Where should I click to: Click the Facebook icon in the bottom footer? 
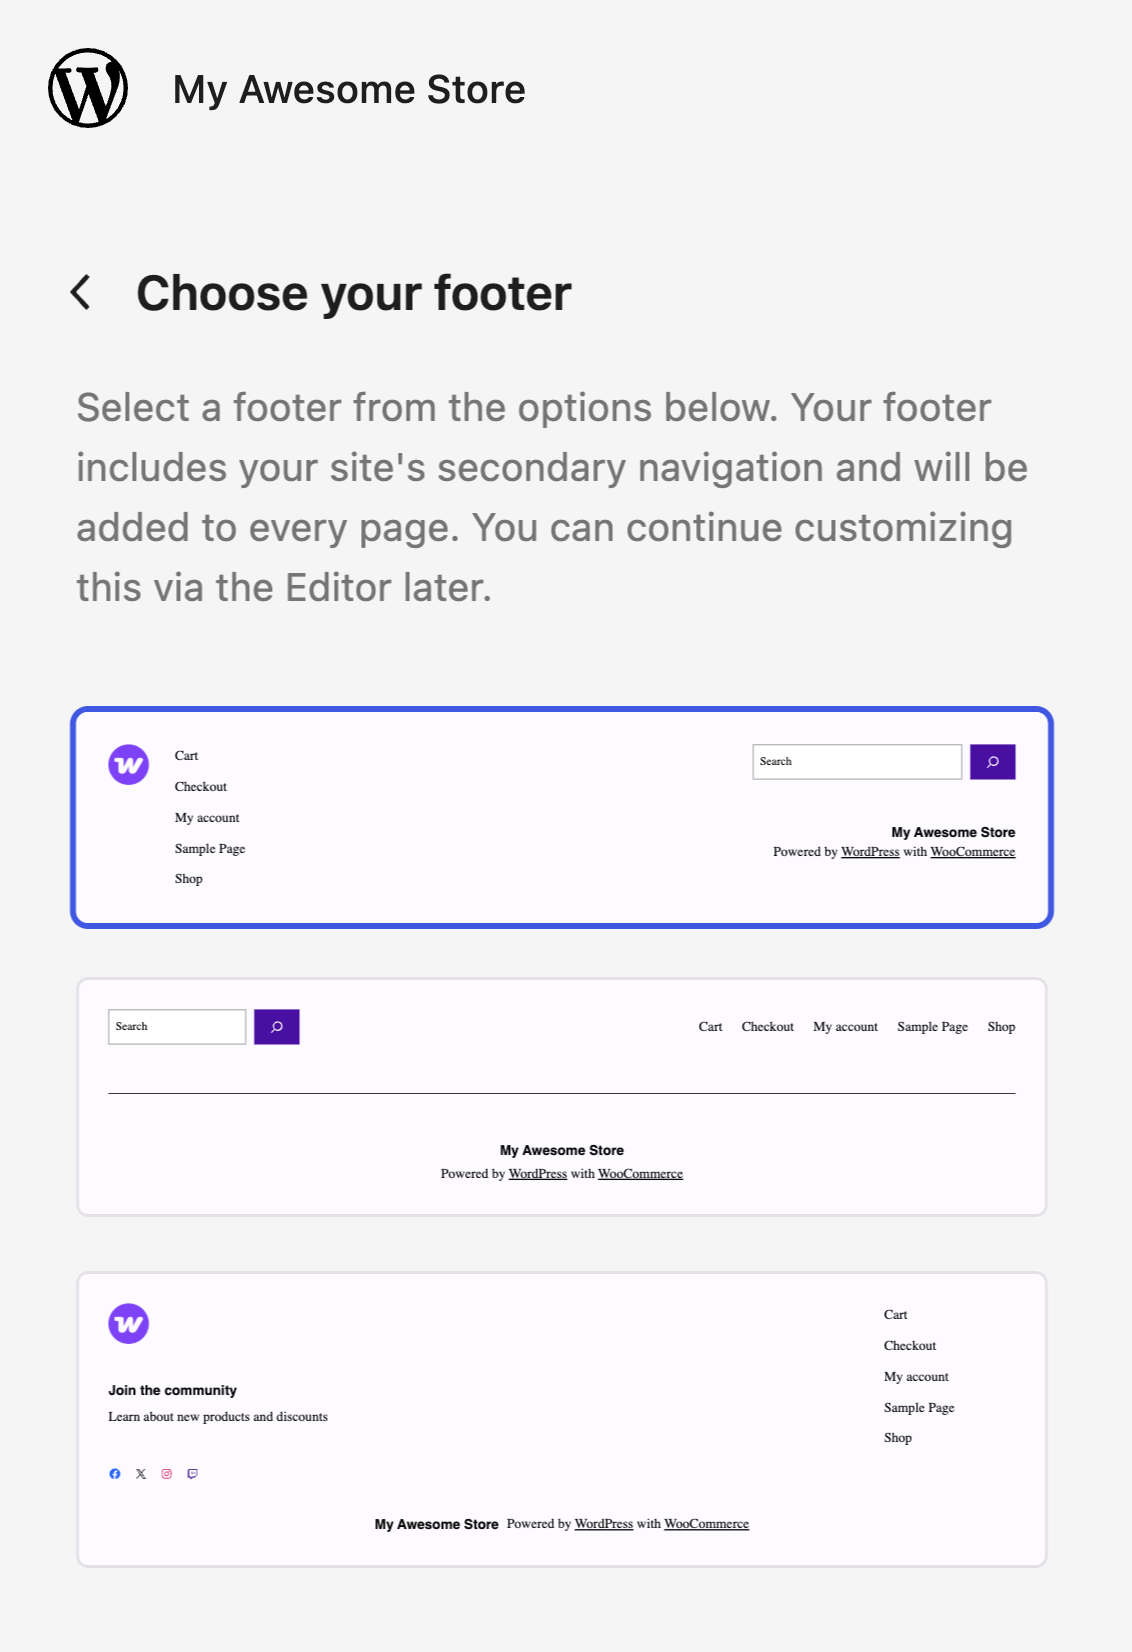tap(114, 1473)
